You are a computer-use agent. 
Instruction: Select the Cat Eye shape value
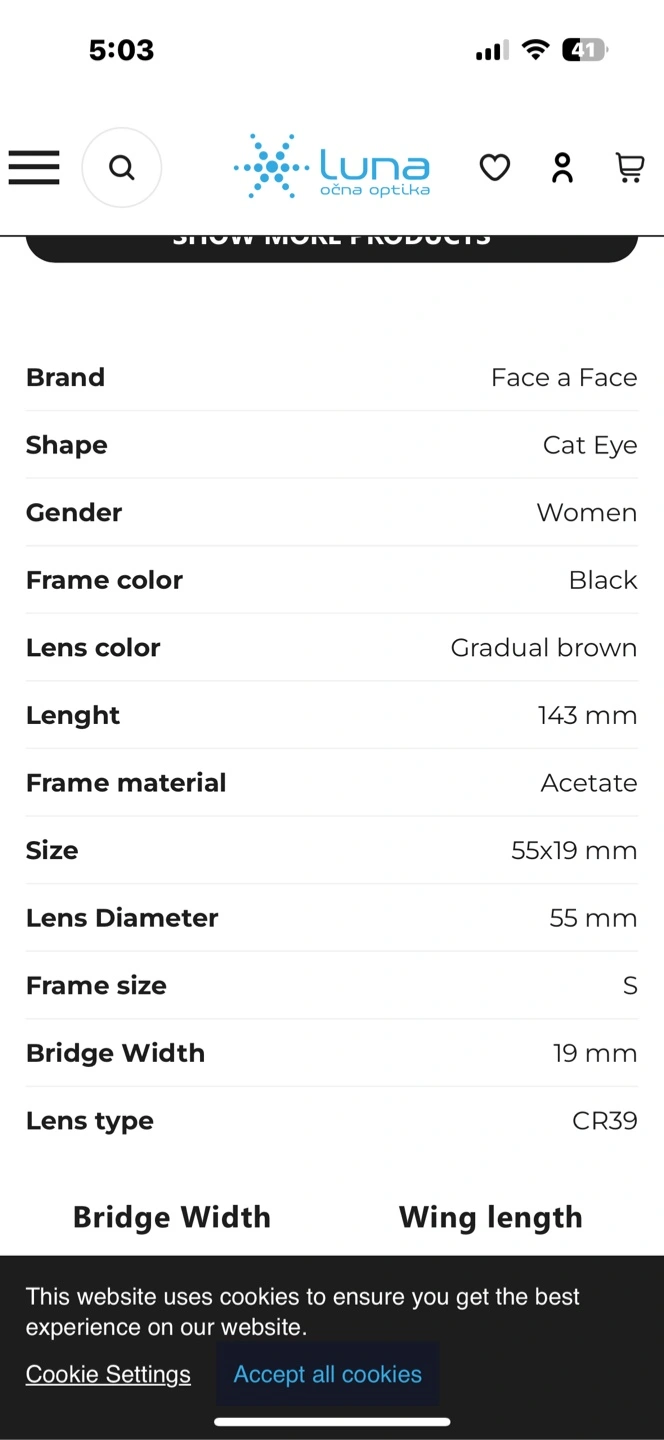[x=590, y=445]
